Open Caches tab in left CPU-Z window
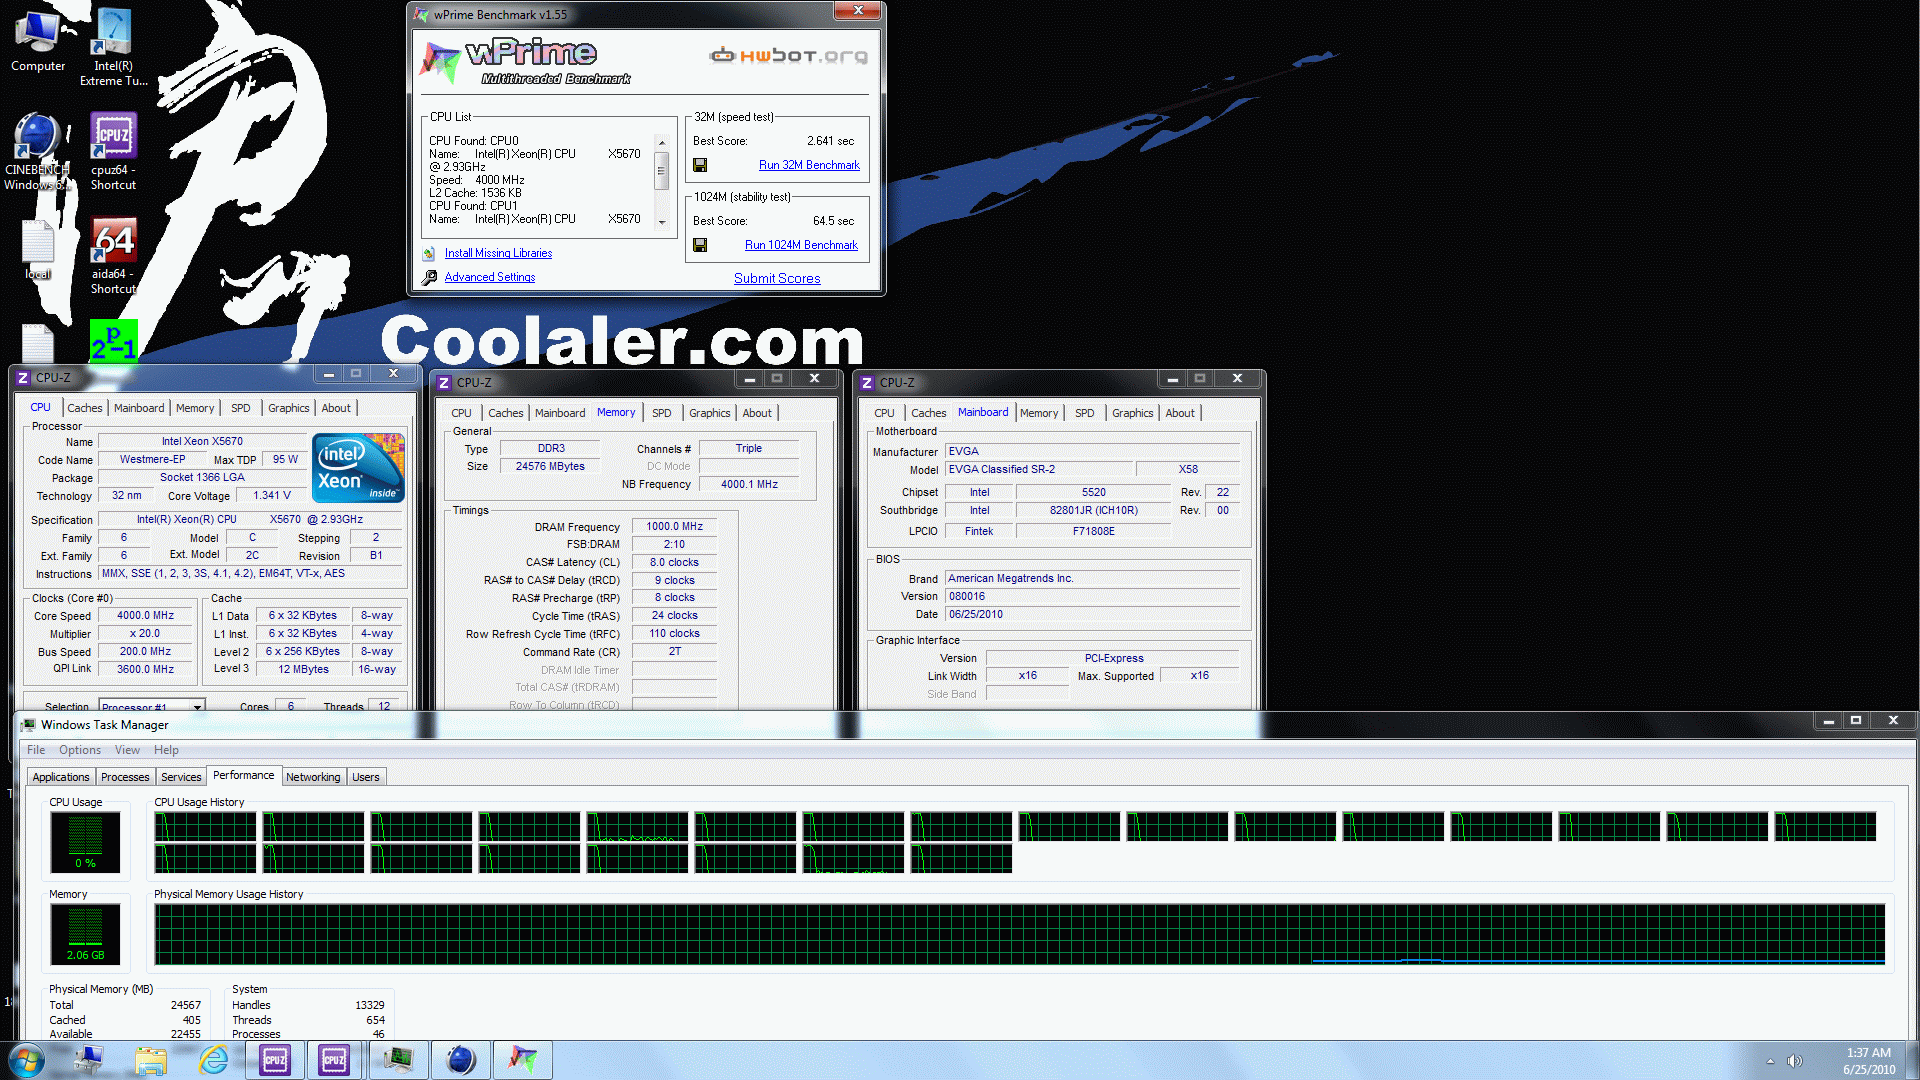 (x=85, y=408)
